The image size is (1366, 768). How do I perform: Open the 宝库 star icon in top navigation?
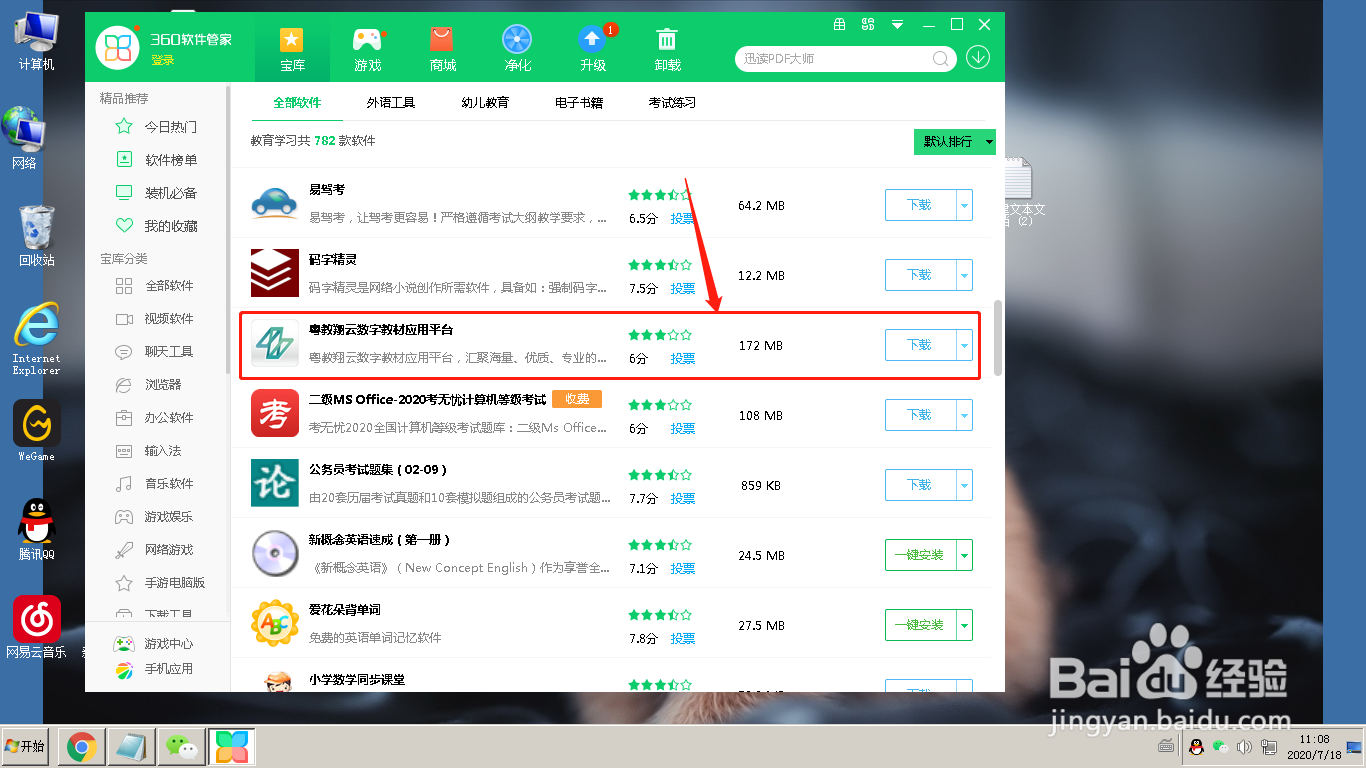291,39
